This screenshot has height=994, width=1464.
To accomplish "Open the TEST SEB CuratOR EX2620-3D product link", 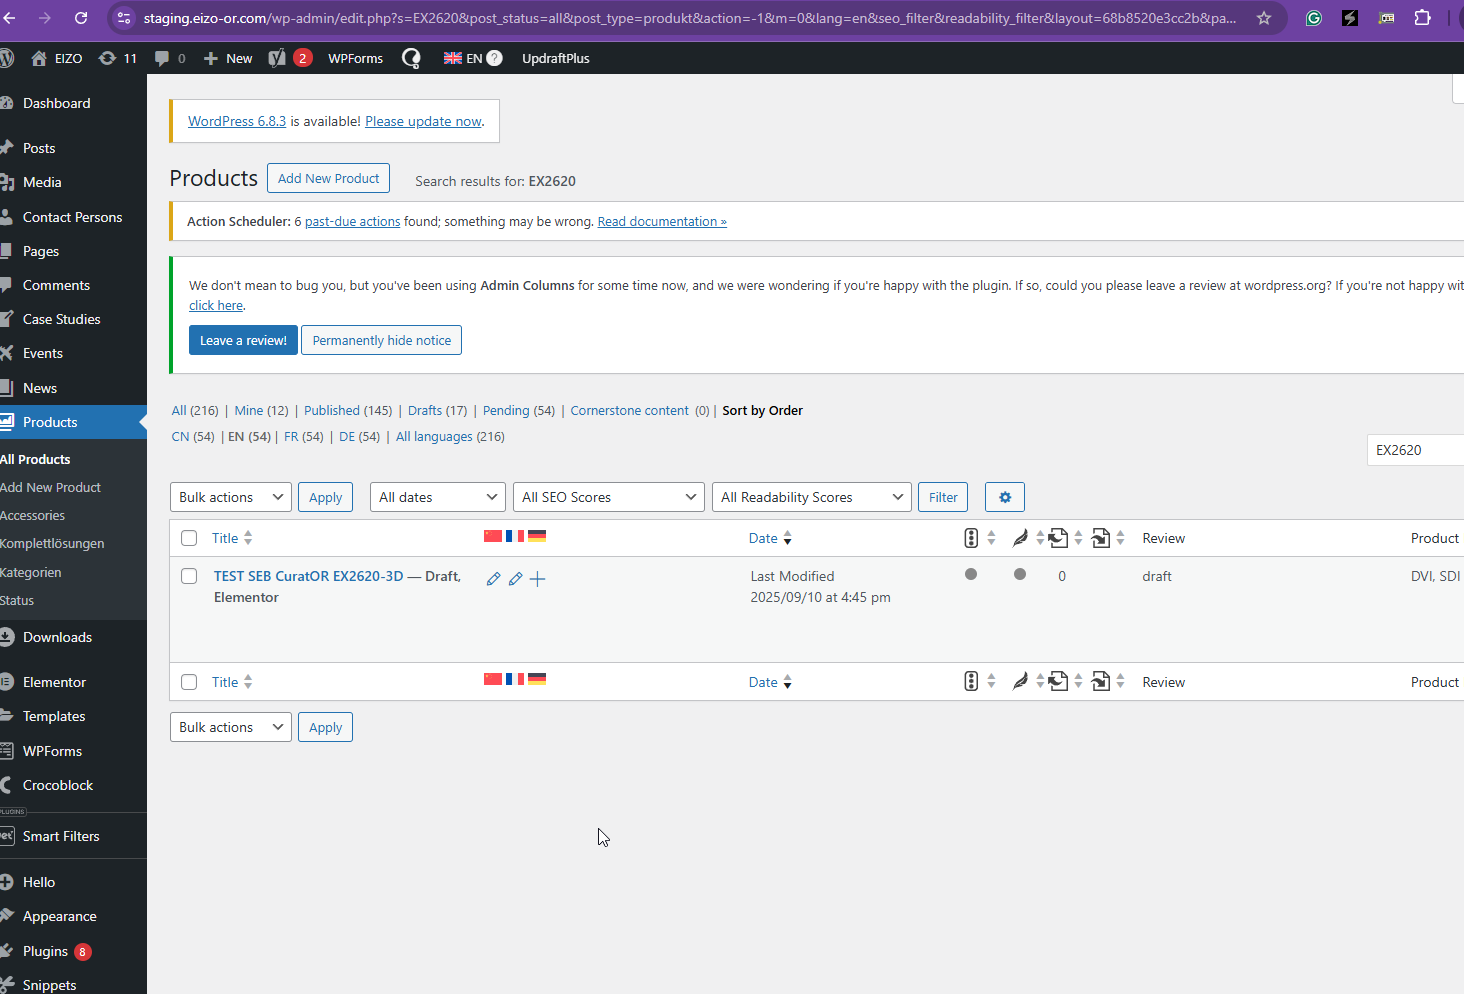I will tap(309, 576).
